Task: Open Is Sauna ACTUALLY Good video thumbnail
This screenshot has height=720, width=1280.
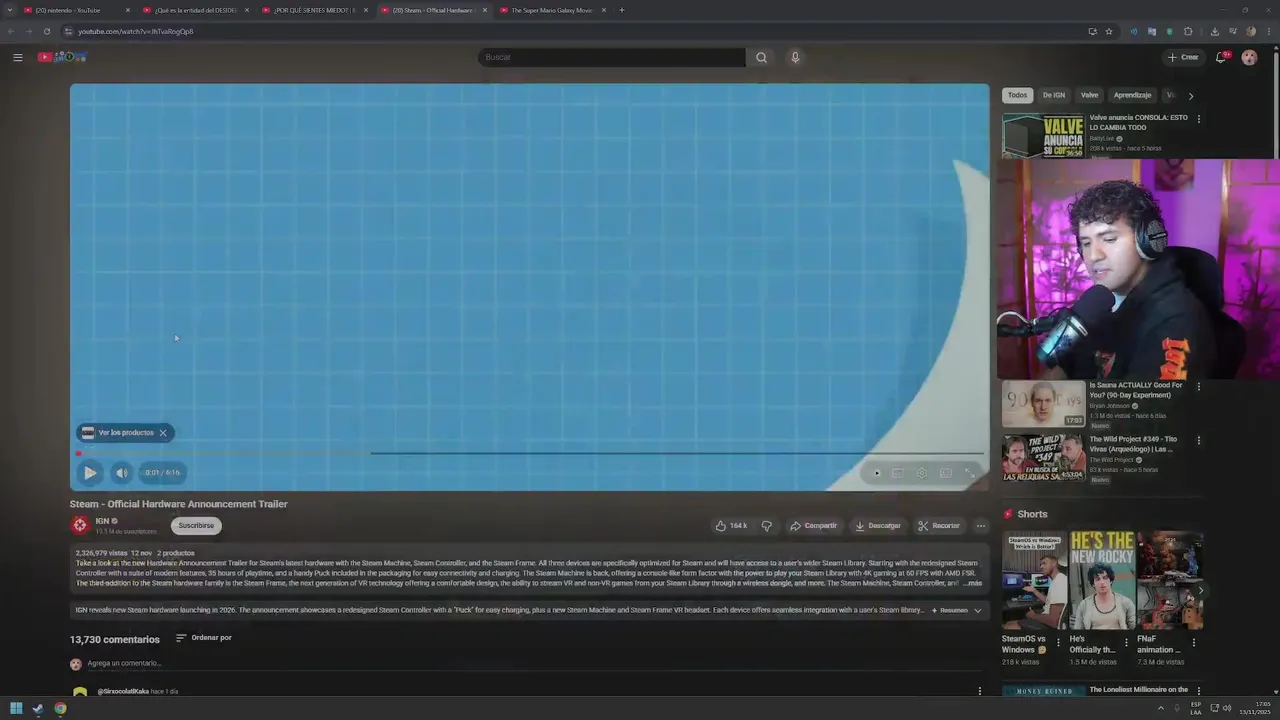Action: [1043, 404]
